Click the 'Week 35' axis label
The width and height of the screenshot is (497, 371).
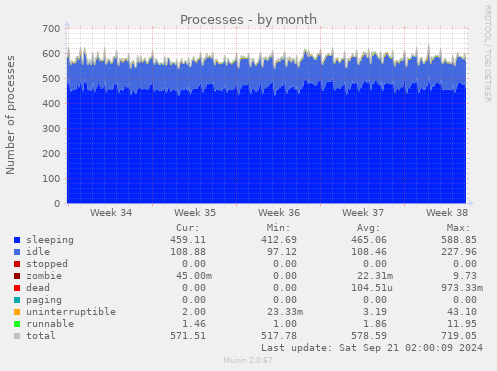click(195, 213)
